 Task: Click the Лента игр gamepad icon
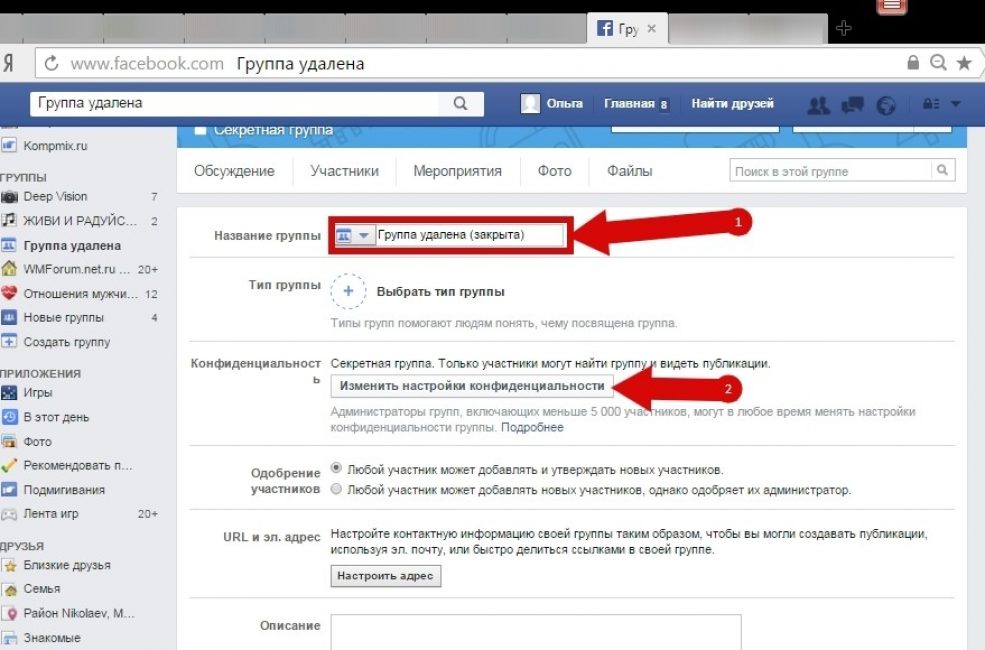pos(9,514)
